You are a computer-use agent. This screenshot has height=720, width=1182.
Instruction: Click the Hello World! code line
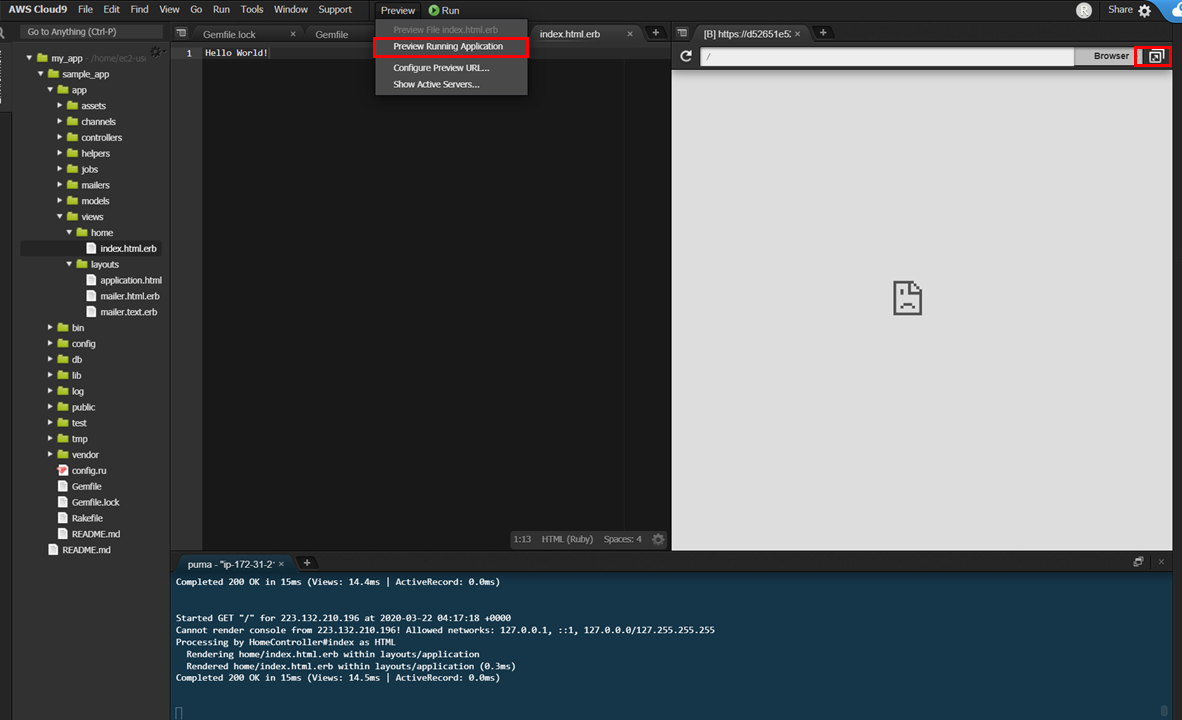click(236, 53)
